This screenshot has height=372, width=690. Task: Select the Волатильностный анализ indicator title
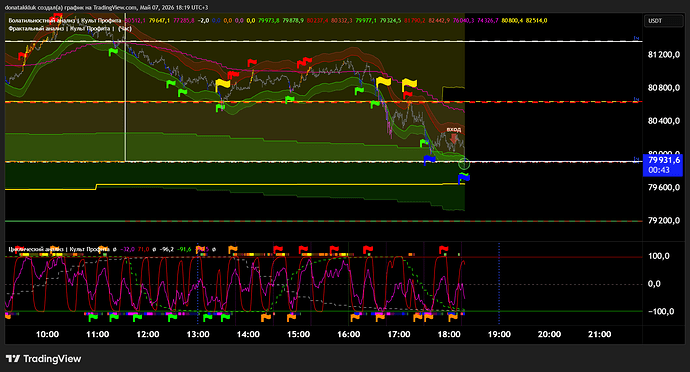pyautogui.click(x=65, y=20)
